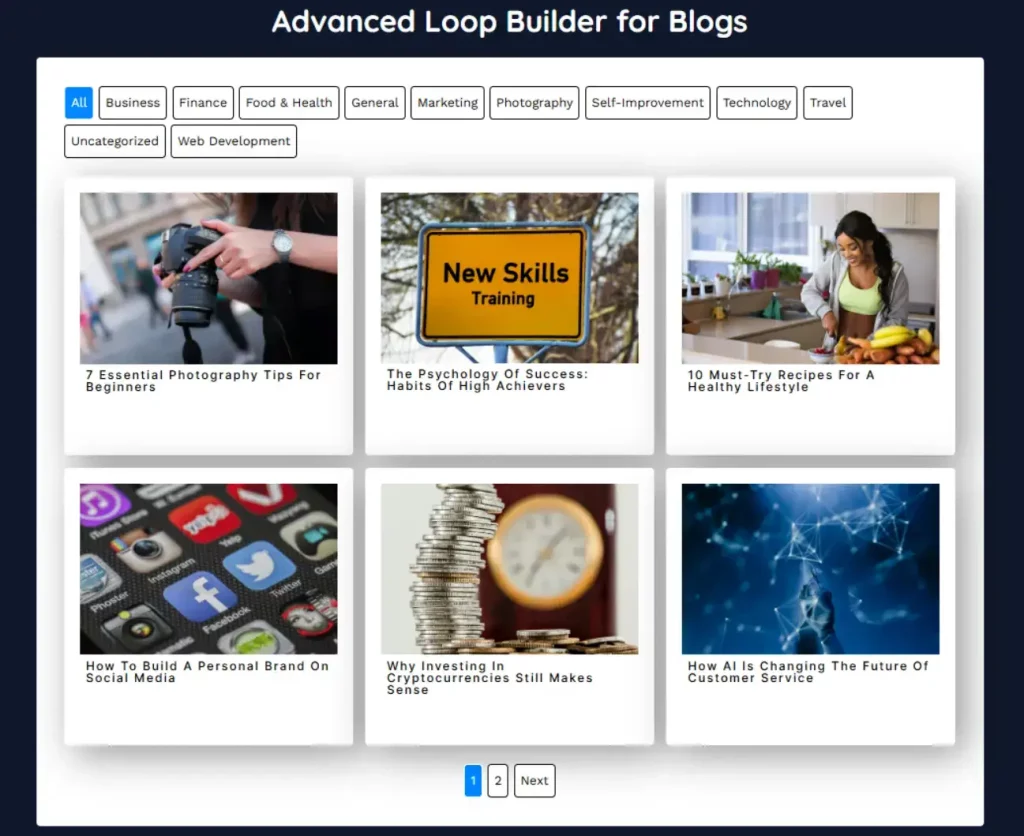Viewport: 1024px width, 836px height.
Task: Click the Next pagination button
Action: point(534,781)
